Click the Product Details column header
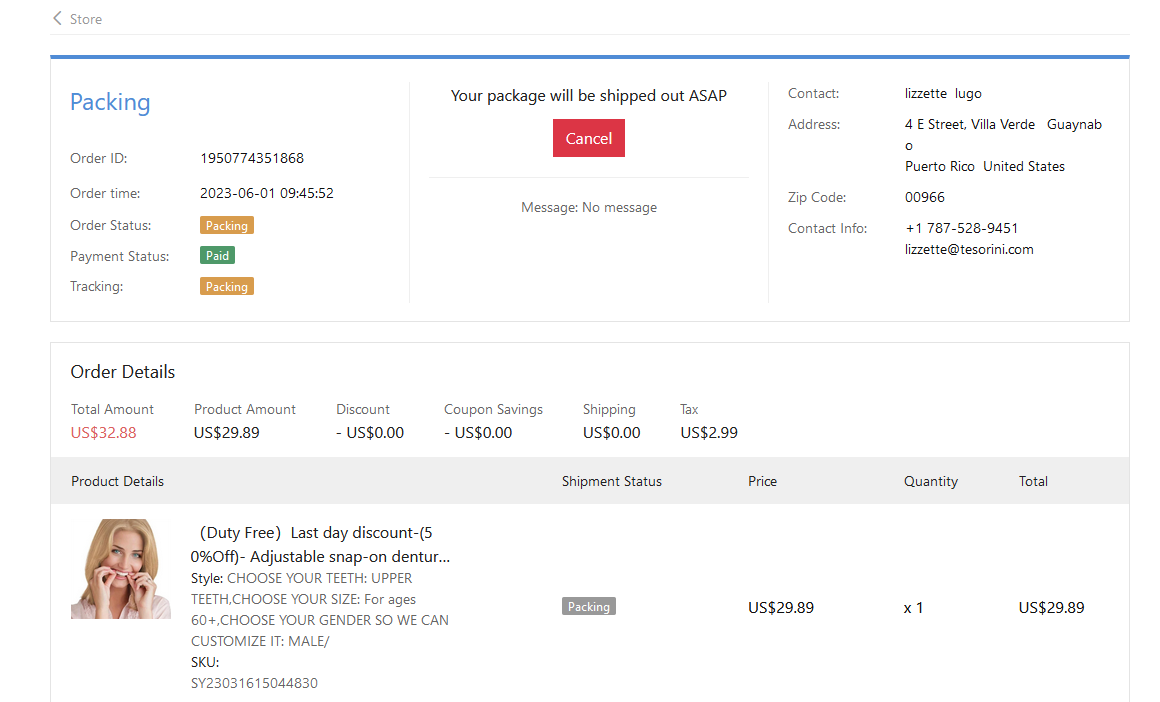1160x702 pixels. click(x=117, y=481)
